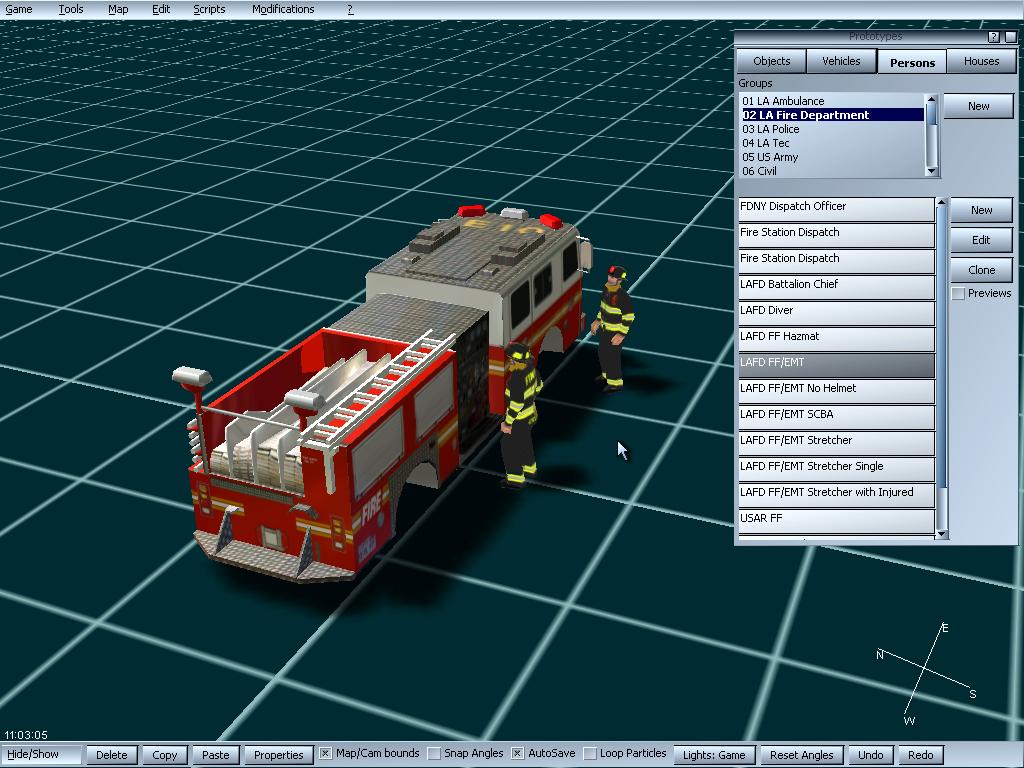Open the Scripts menu
Screen dimensions: 1024x768
click(209, 9)
